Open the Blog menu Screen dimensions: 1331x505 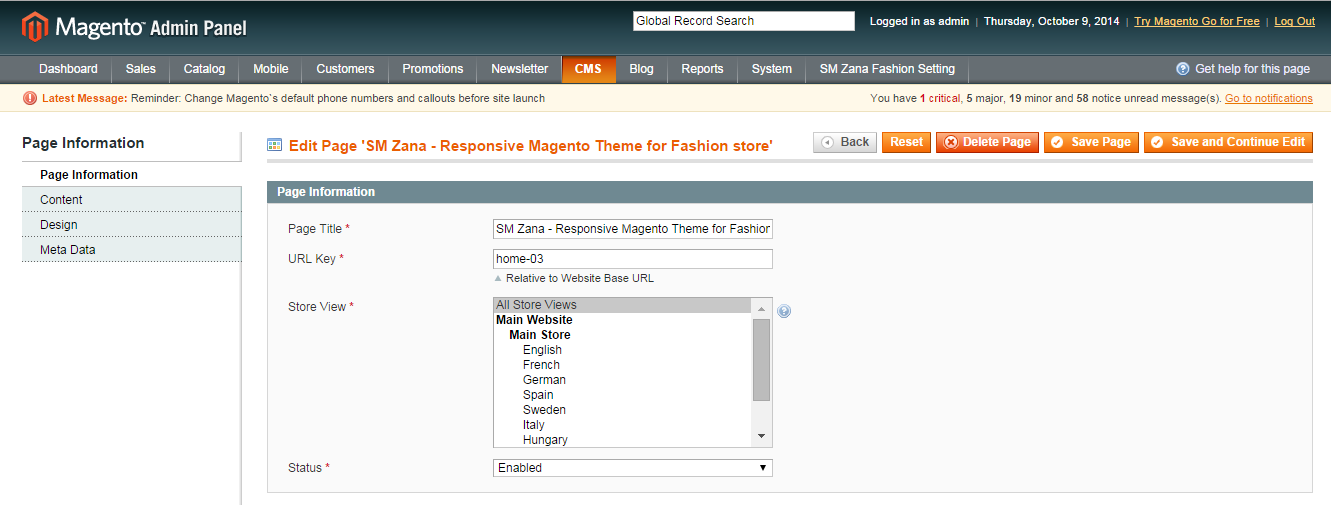pyautogui.click(x=641, y=69)
